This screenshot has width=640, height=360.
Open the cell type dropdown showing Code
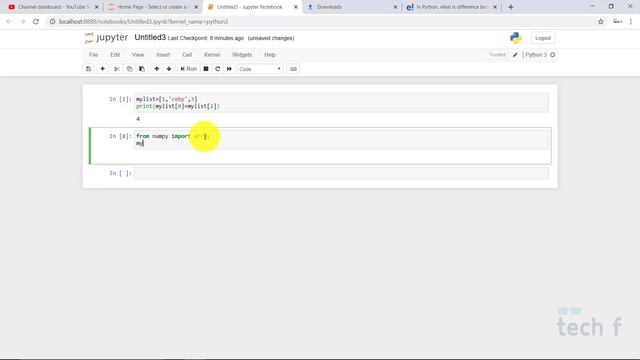click(260, 69)
